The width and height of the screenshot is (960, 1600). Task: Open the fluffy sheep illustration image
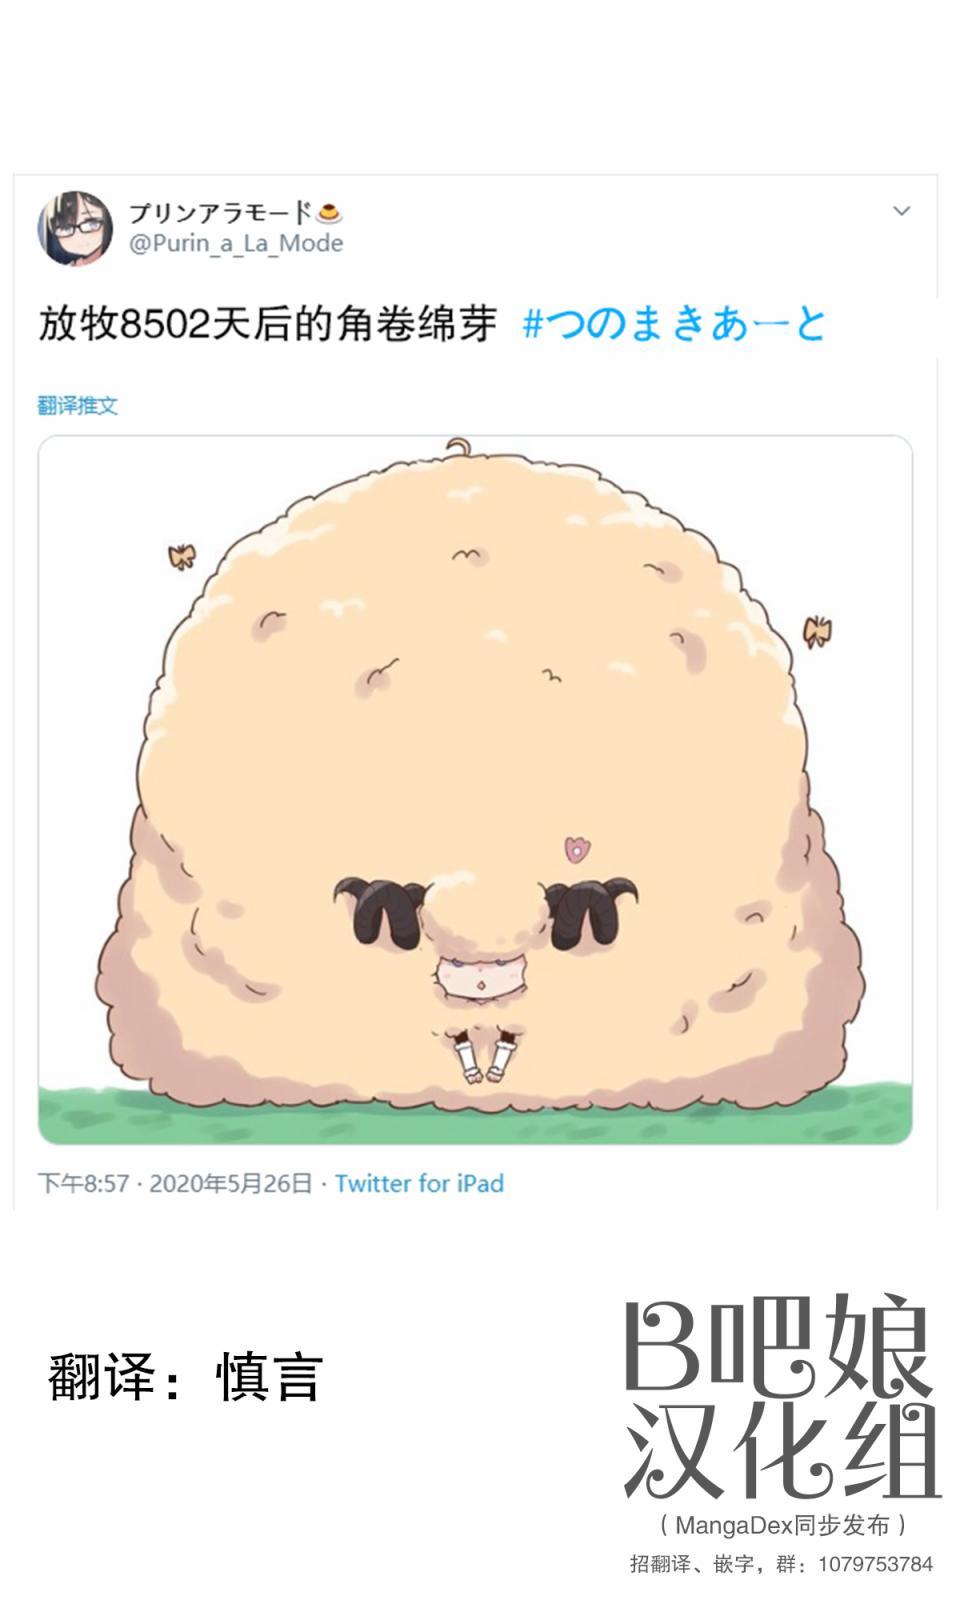pos(475,790)
